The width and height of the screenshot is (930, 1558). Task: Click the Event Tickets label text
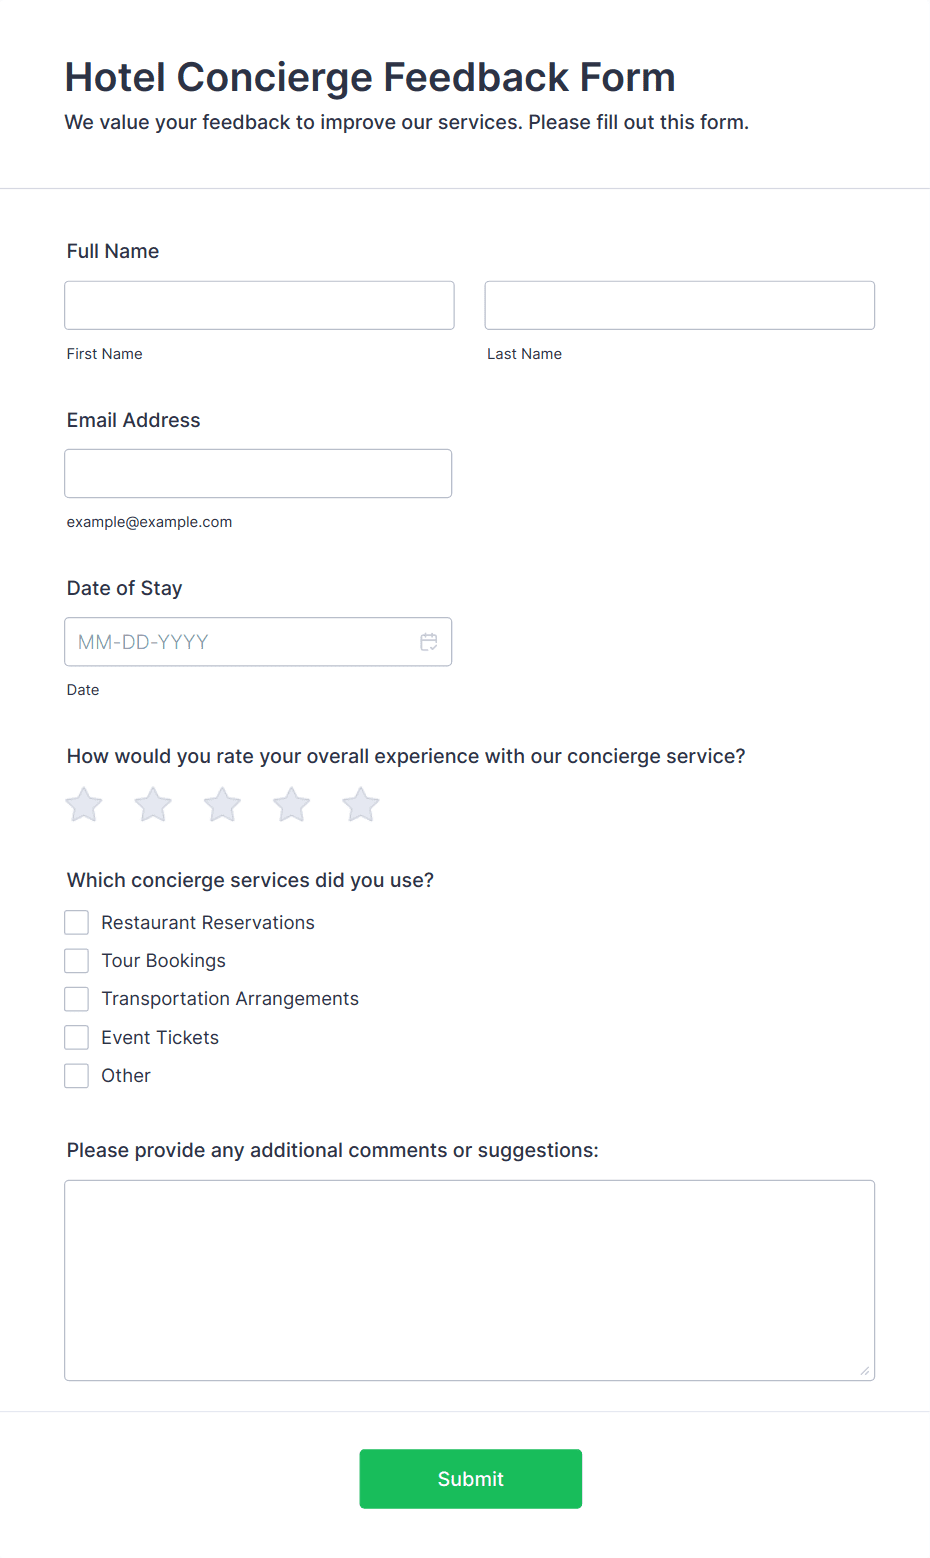[160, 1038]
